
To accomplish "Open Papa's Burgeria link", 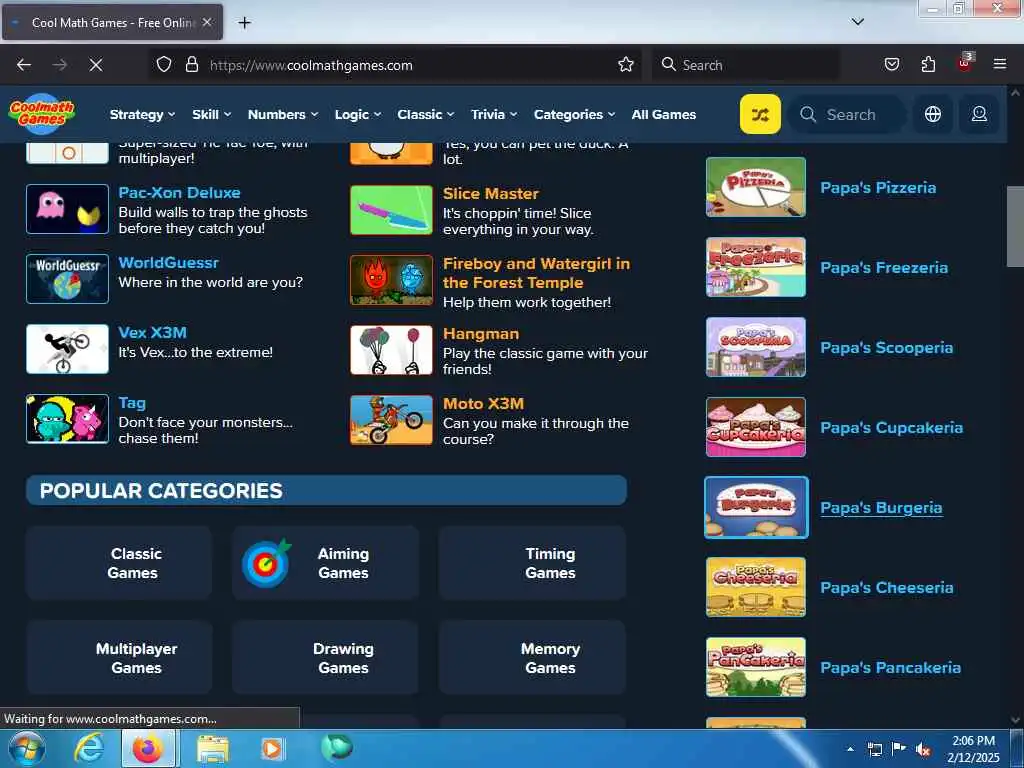I will point(881,507).
